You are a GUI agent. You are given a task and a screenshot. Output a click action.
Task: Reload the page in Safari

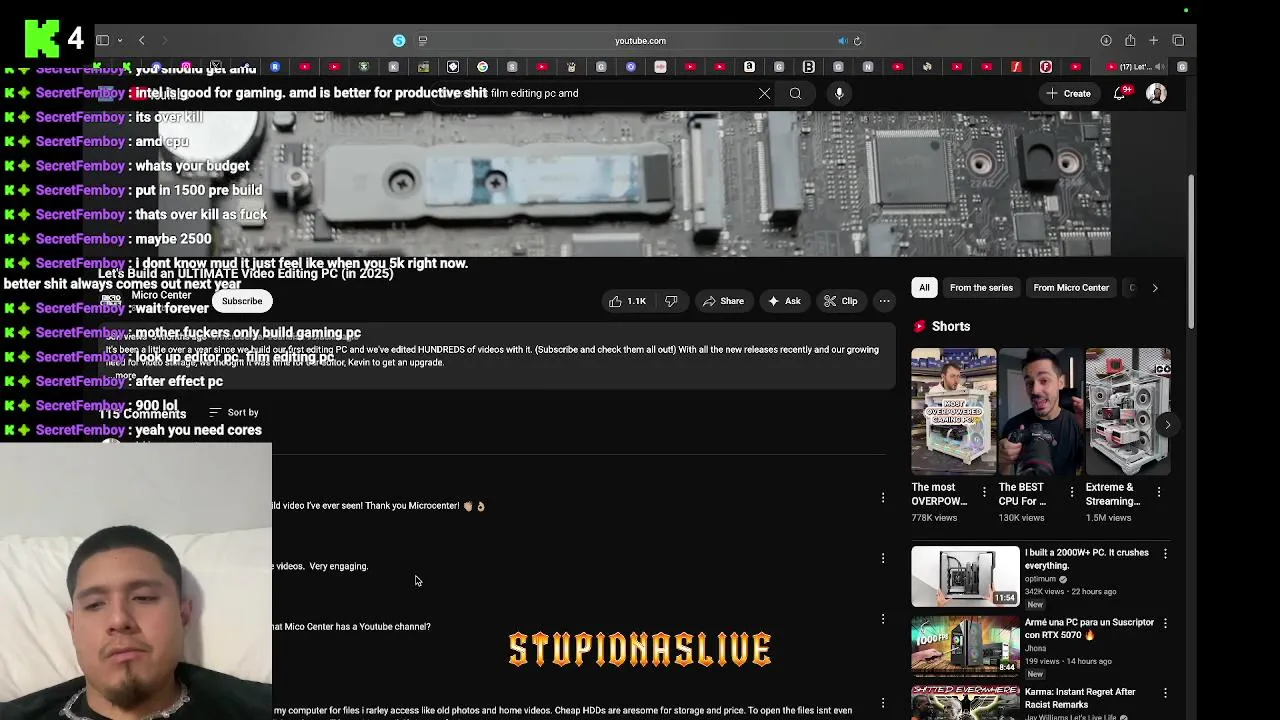coord(857,41)
